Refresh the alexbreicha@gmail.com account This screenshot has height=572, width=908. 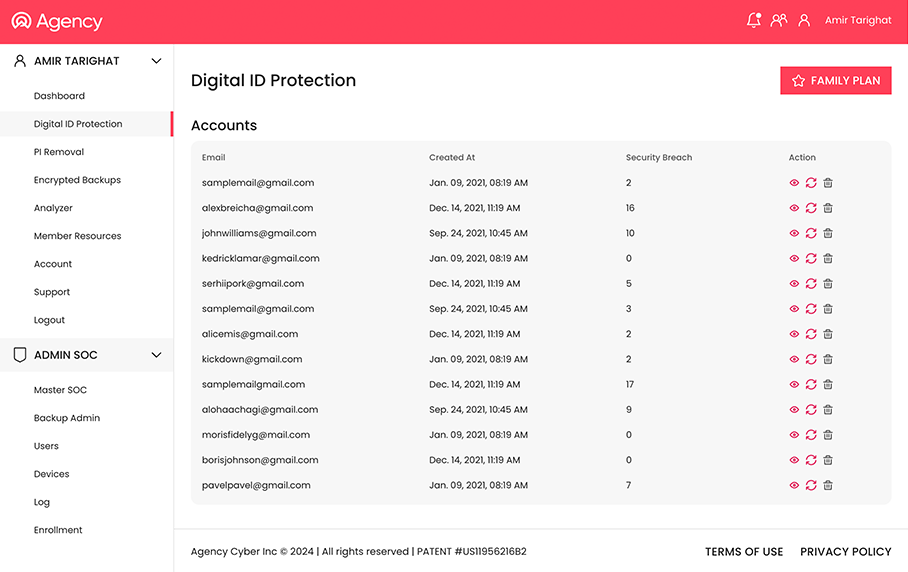(x=811, y=208)
